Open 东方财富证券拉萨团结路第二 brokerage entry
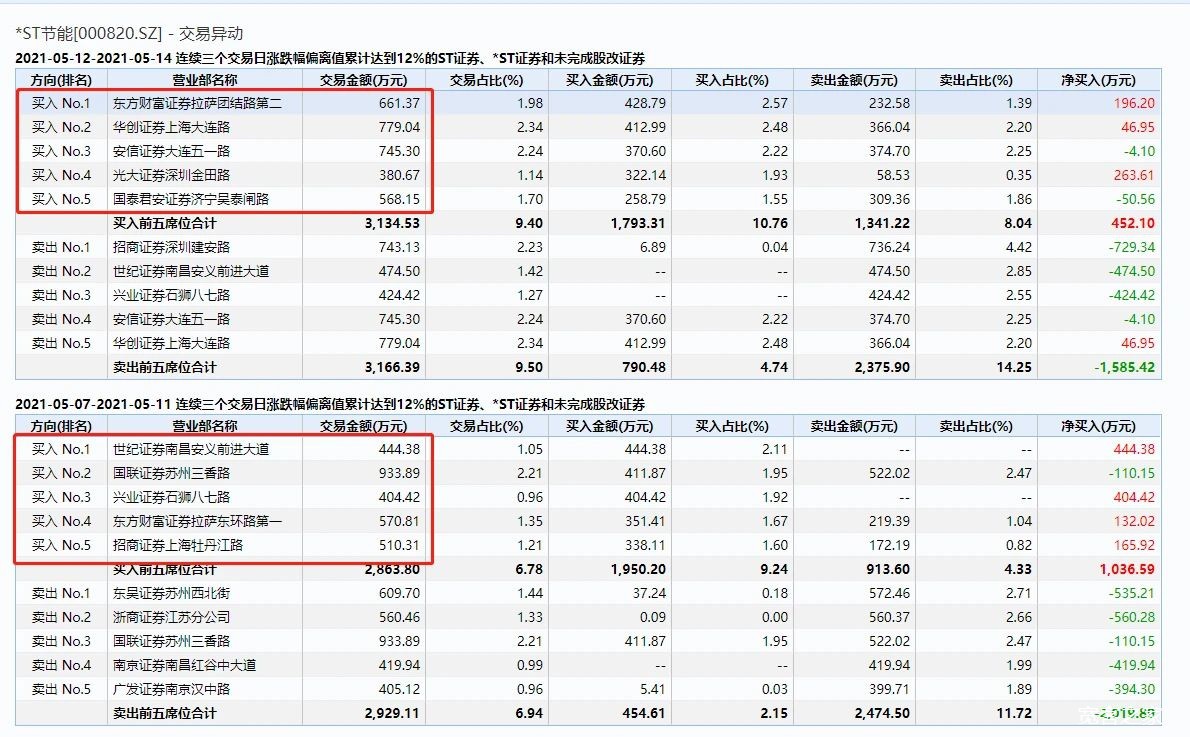 [197, 103]
